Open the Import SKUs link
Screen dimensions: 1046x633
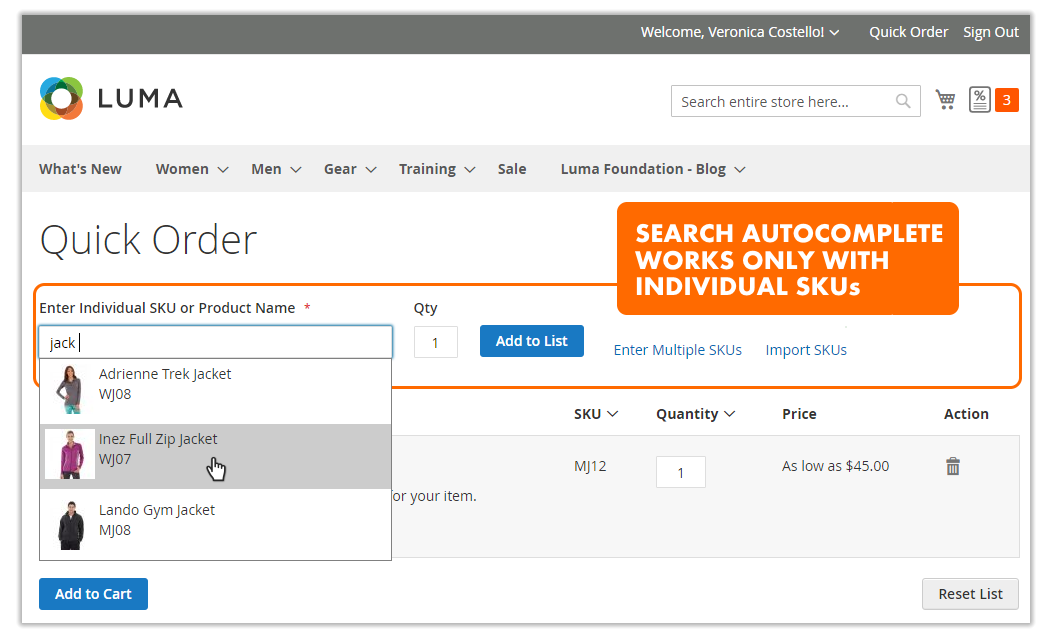(806, 350)
